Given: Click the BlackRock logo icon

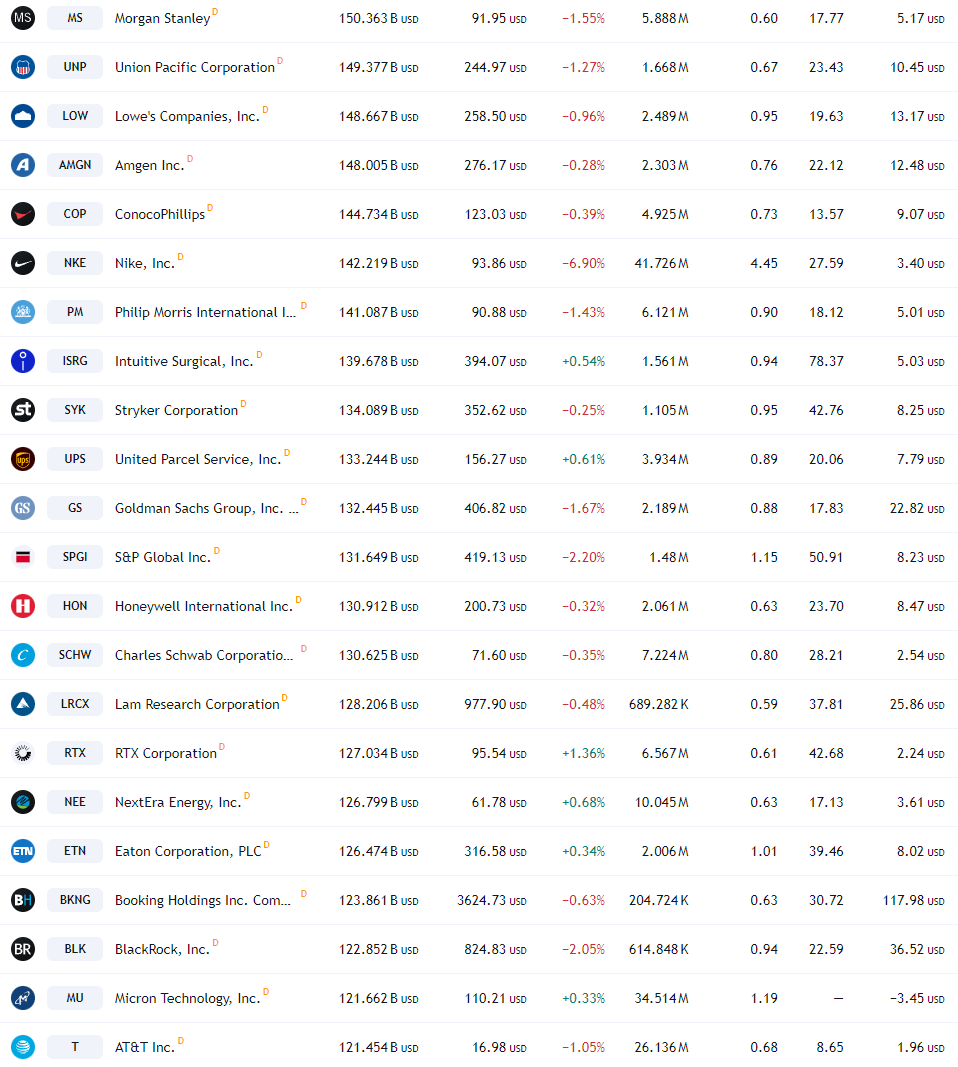Looking at the screenshot, I should [23, 949].
